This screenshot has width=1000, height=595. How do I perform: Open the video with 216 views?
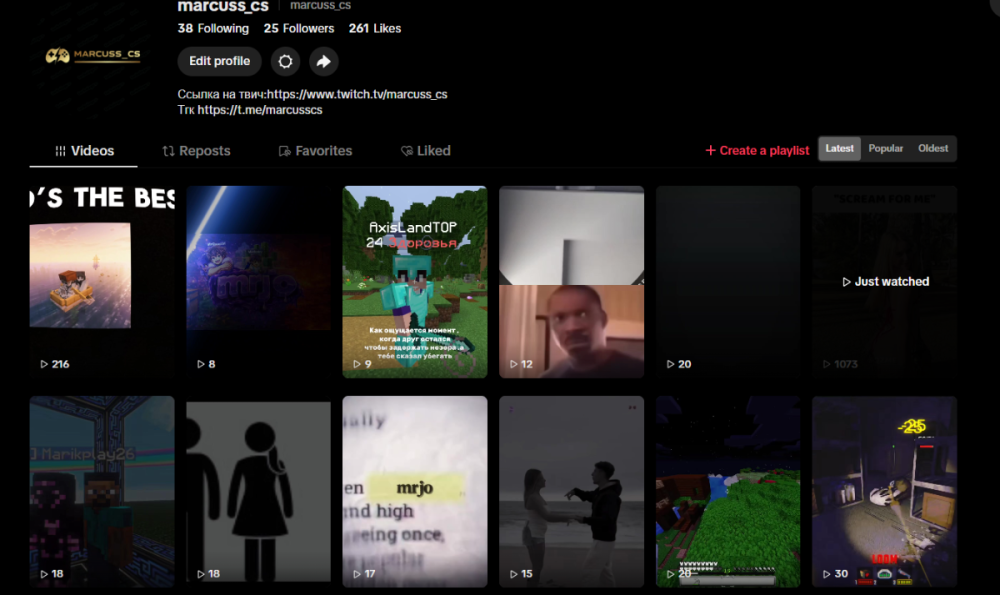(x=101, y=282)
